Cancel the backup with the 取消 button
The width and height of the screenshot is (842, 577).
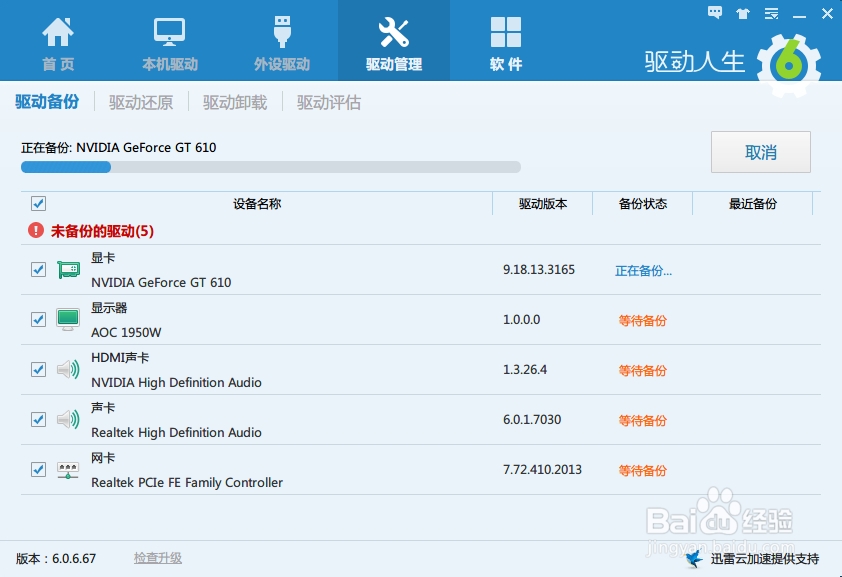(761, 152)
